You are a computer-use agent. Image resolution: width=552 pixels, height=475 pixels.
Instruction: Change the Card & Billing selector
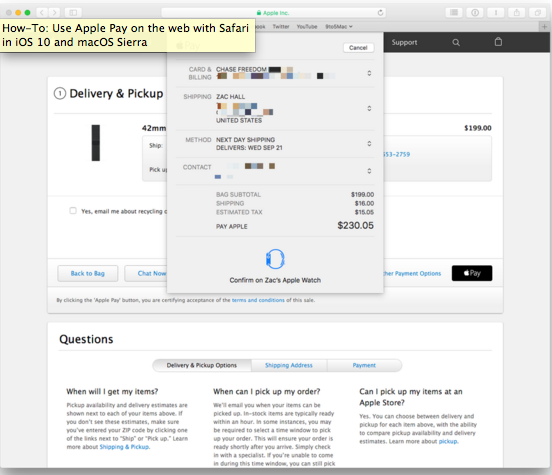click(x=369, y=73)
